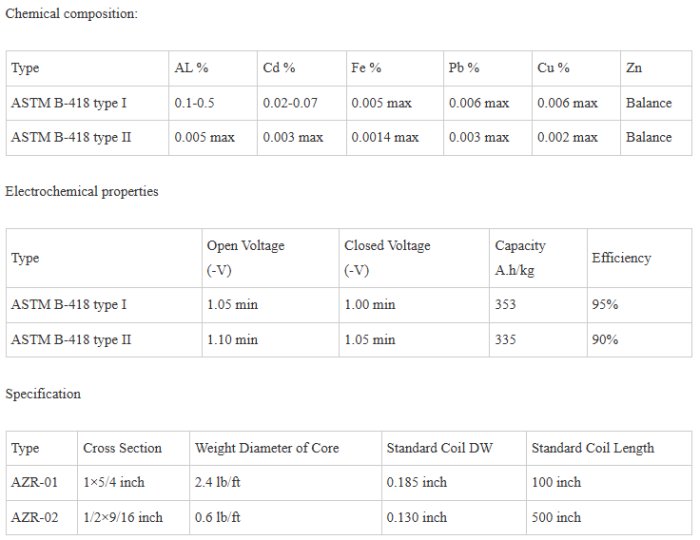Select the "Cd %" column header
The image size is (700, 540).
pyautogui.click(x=279, y=68)
